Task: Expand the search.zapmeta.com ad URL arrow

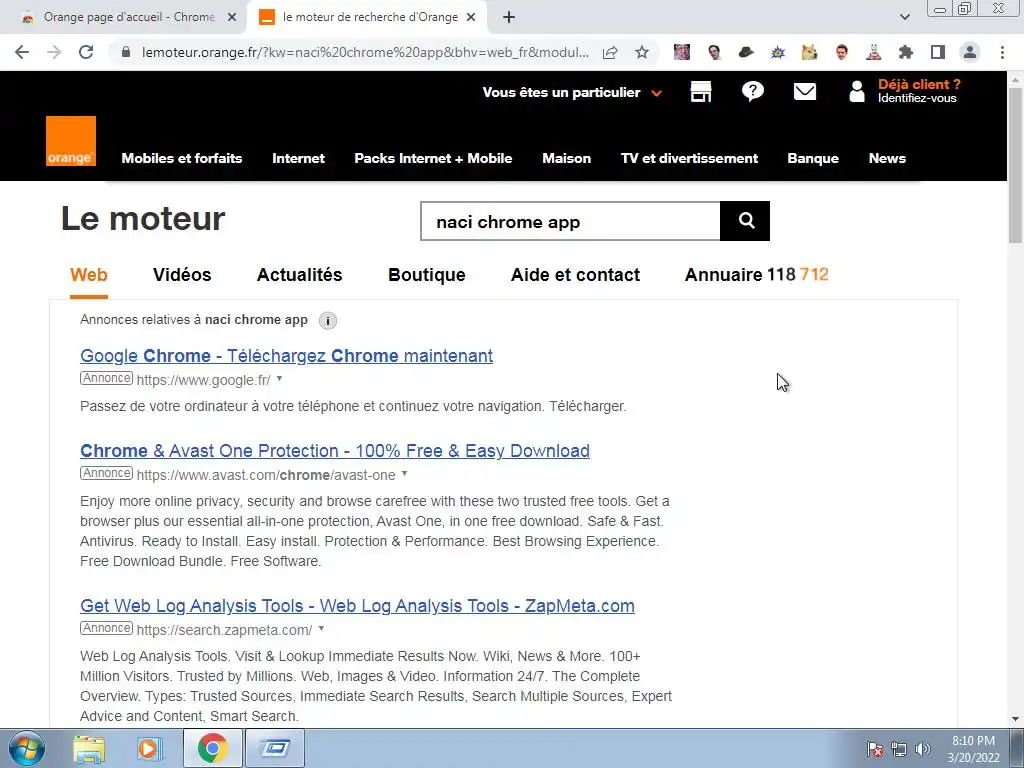Action: 321,629
